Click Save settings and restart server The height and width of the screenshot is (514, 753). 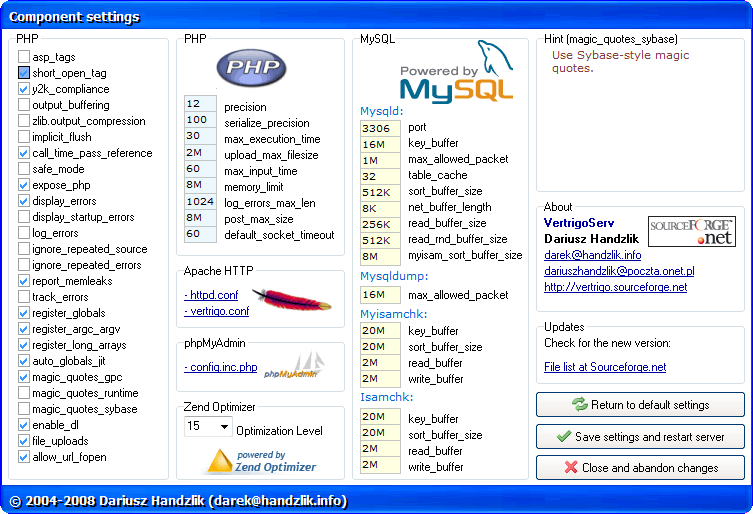pyautogui.click(x=640, y=437)
